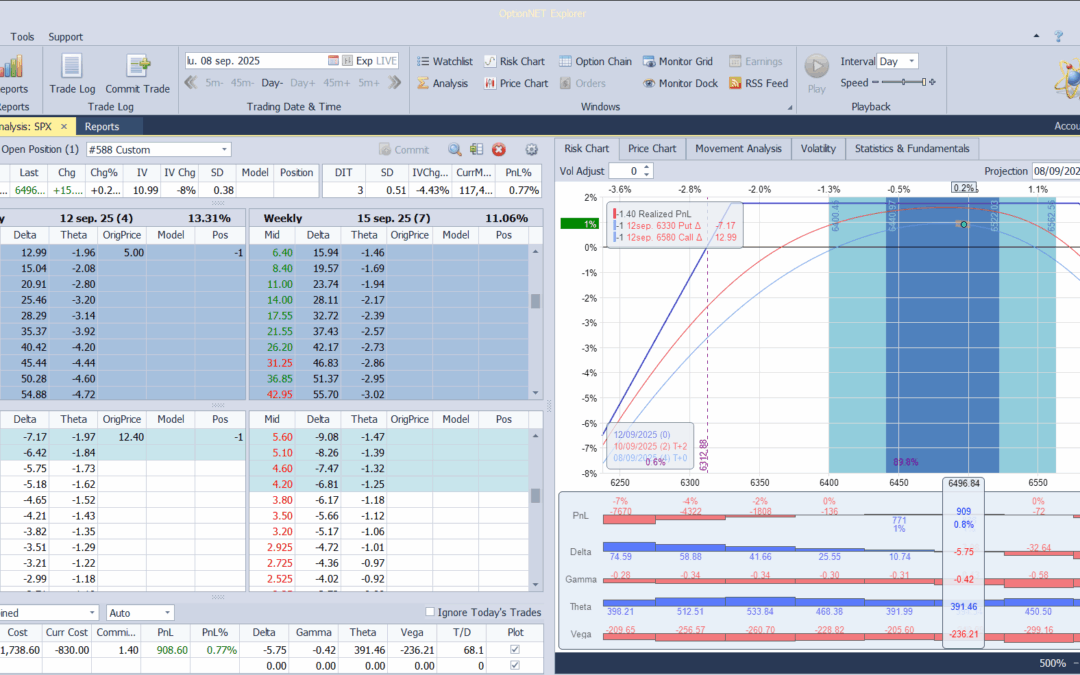Click the 12.40 OrigPrice cell in puts table
This screenshot has height=675, width=1080.
(121, 437)
